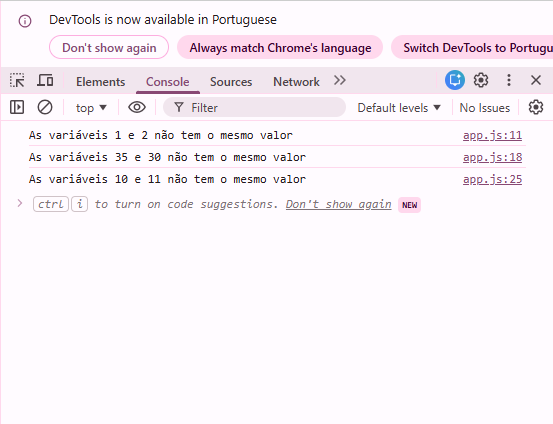Show the console sidebar panel

[x=17, y=107]
